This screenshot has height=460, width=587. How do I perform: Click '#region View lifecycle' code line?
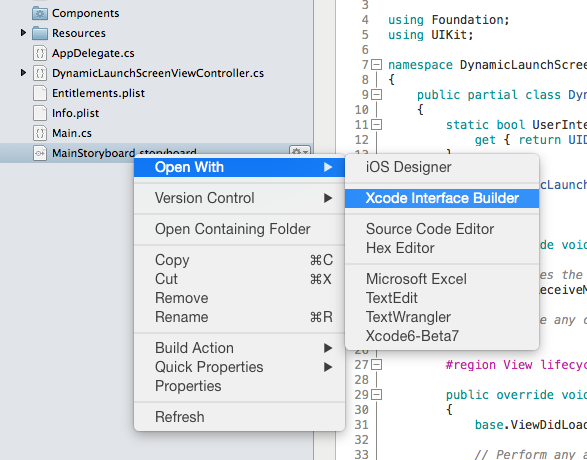click(516, 365)
